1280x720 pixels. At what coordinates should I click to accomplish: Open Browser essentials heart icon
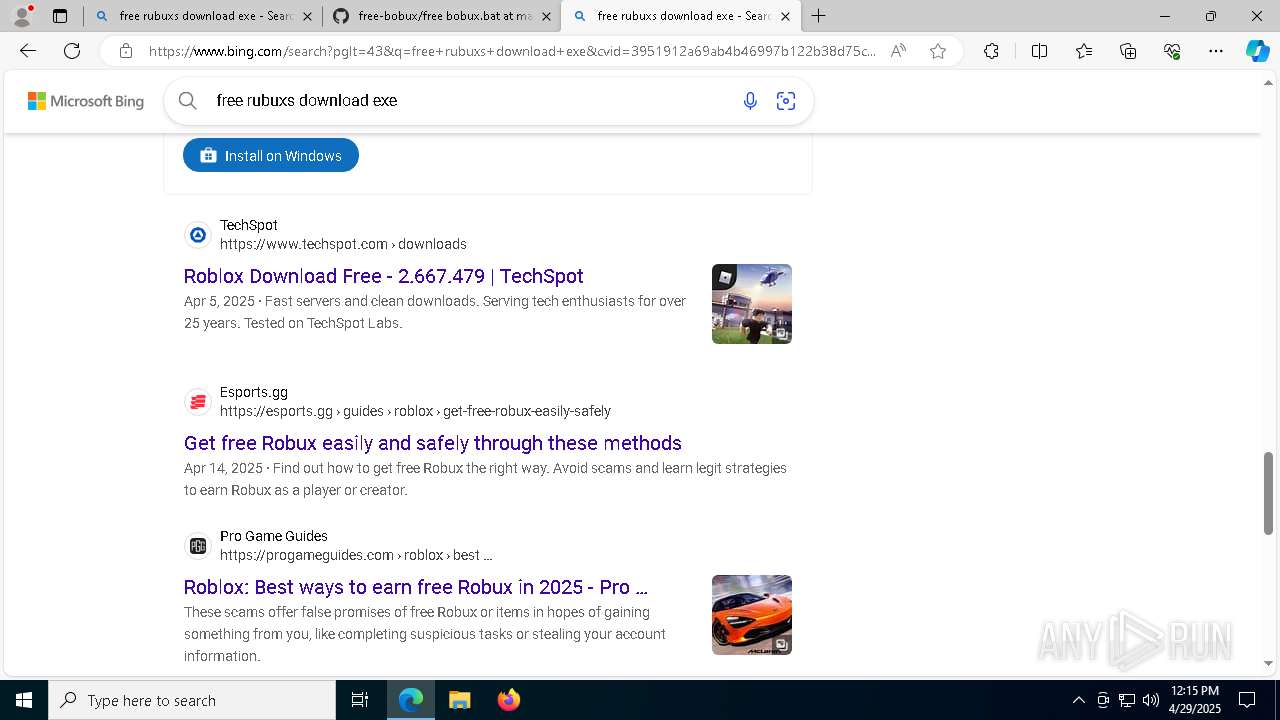(1172, 51)
